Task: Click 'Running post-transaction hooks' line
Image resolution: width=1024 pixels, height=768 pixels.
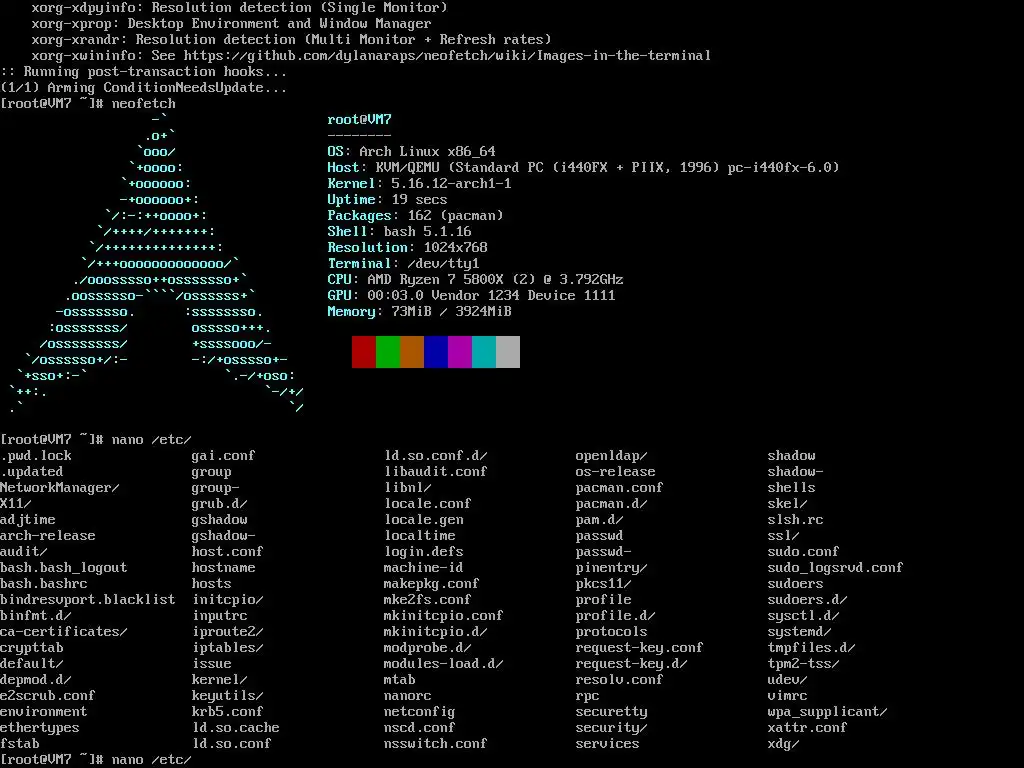Action: [x=144, y=72]
